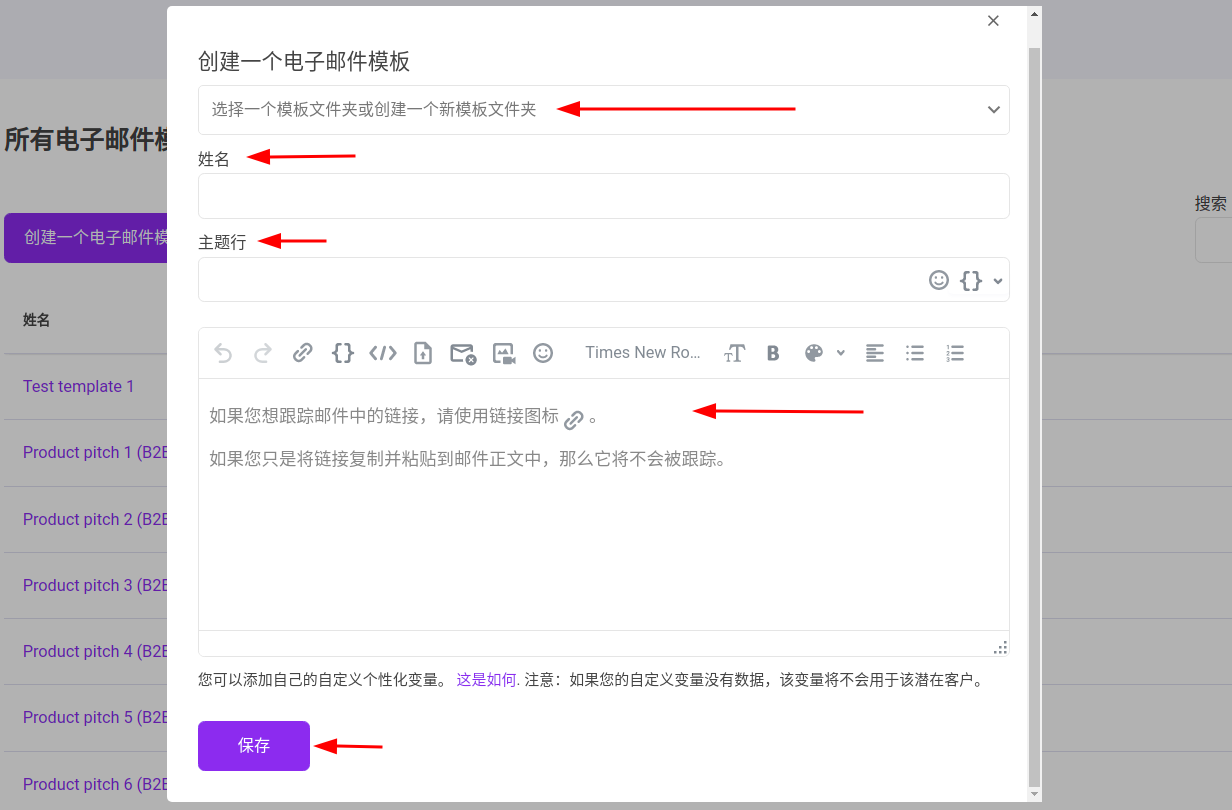This screenshot has height=810, width=1232.
Task: Insert an image or video icon
Action: (503, 353)
